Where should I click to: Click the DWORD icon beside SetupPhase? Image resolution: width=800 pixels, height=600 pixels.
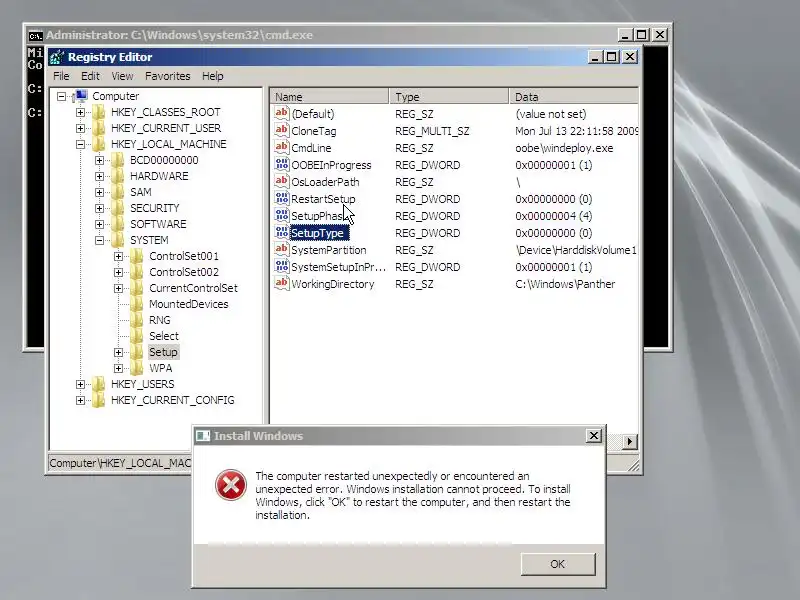tap(282, 216)
